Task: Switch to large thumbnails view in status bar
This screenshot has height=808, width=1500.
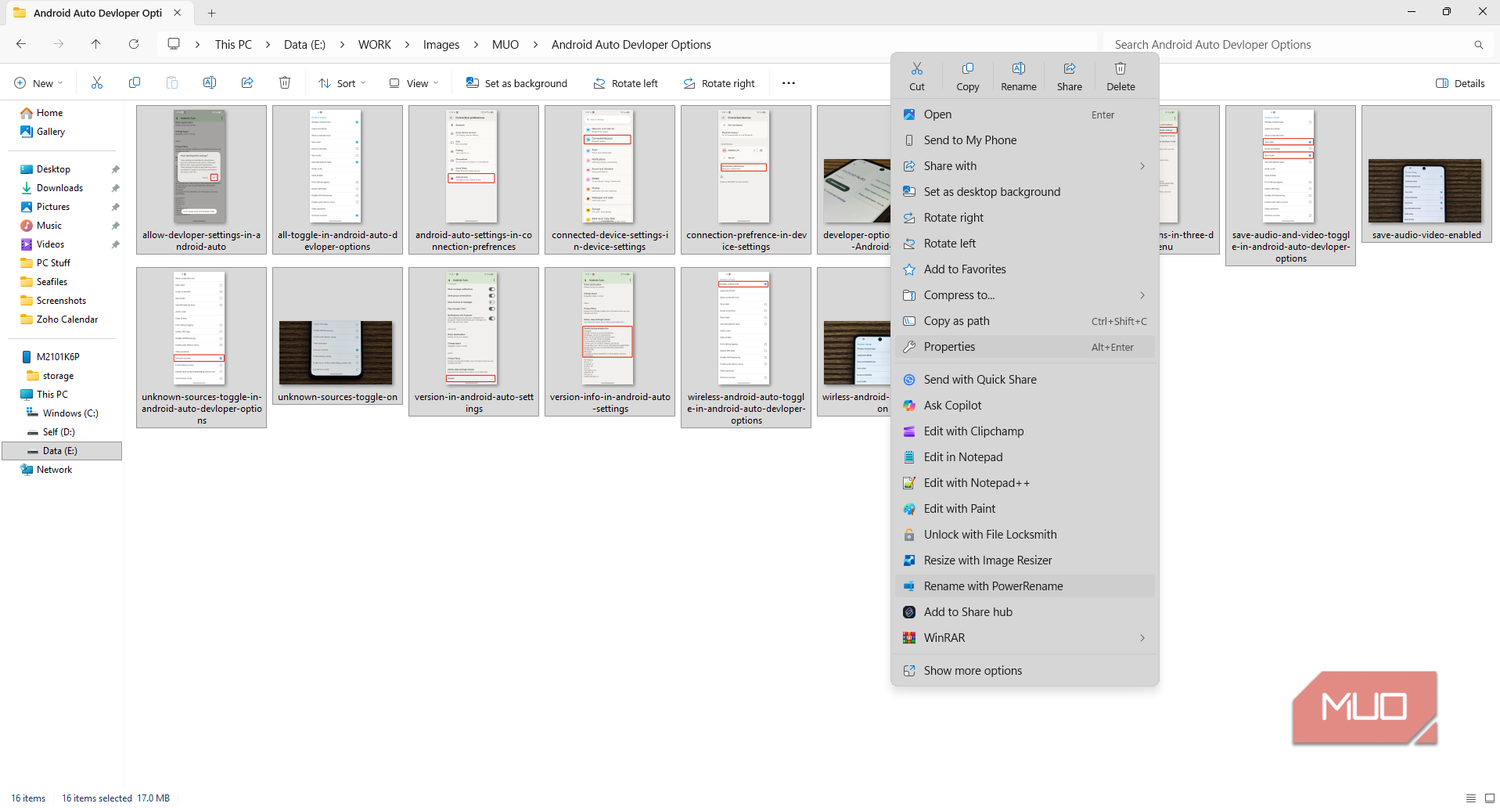Action: point(1488,798)
